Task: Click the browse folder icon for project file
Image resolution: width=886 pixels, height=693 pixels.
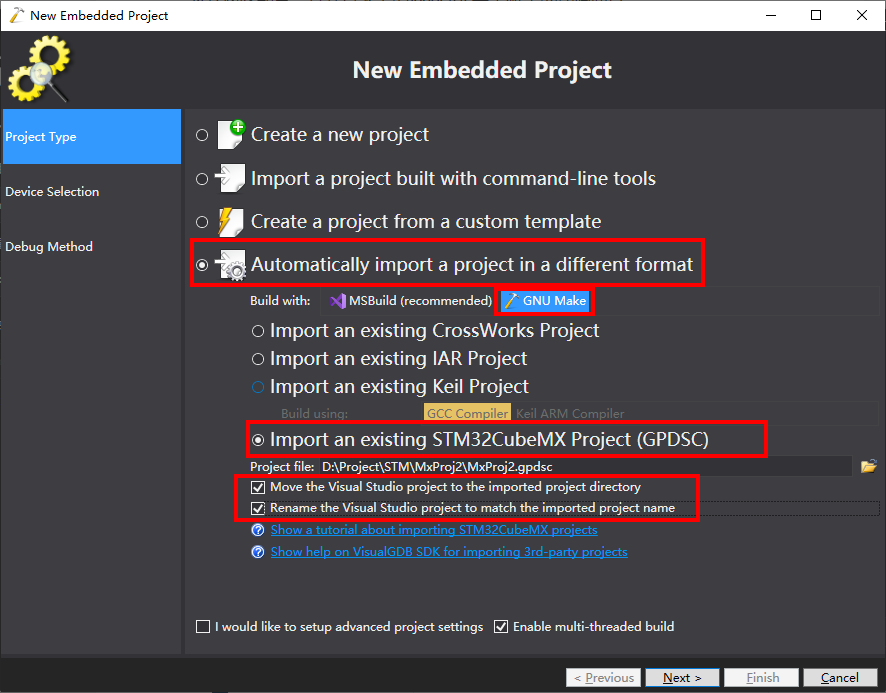Action: (868, 466)
